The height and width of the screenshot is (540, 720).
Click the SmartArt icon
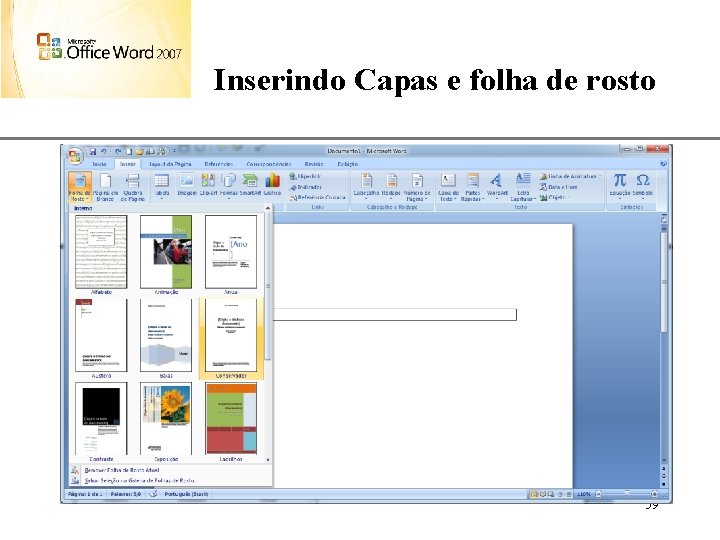point(250,185)
